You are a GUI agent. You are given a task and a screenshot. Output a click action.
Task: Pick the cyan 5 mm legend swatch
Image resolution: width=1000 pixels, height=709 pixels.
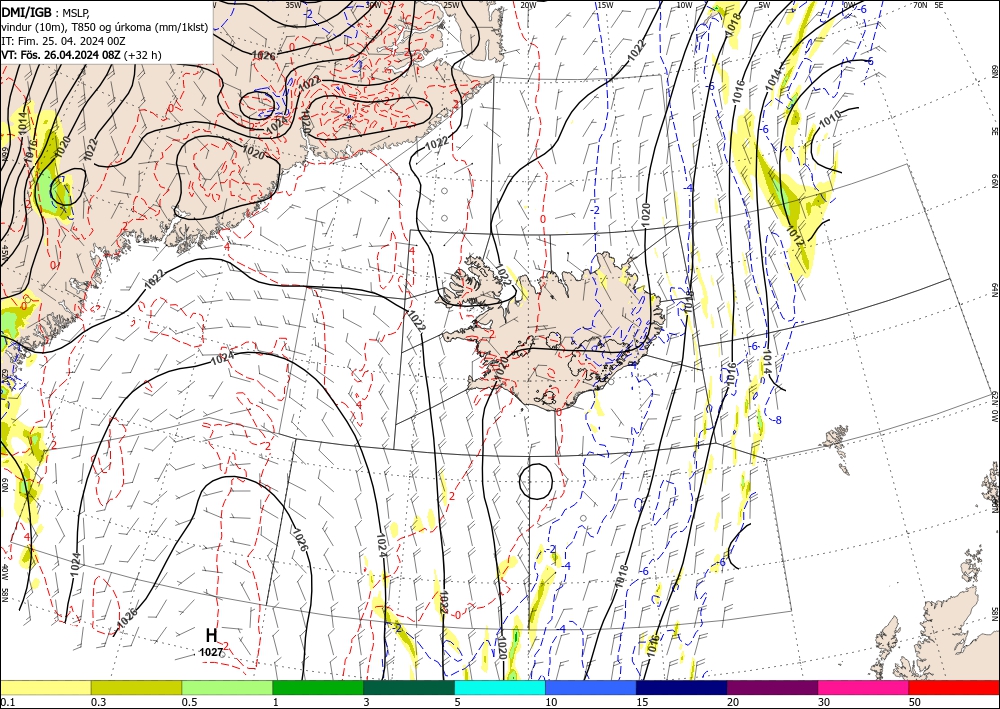pos(500,687)
